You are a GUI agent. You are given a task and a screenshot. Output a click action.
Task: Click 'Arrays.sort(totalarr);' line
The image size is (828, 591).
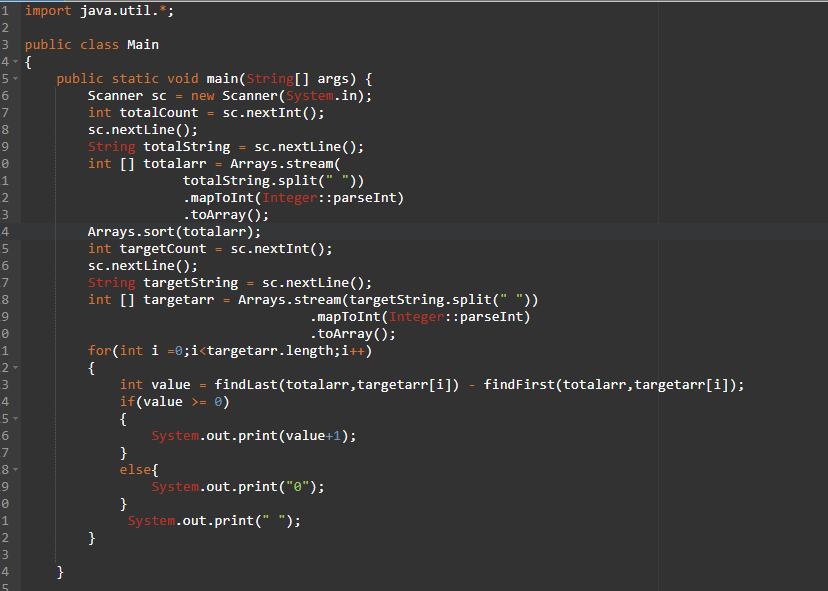pos(174,231)
